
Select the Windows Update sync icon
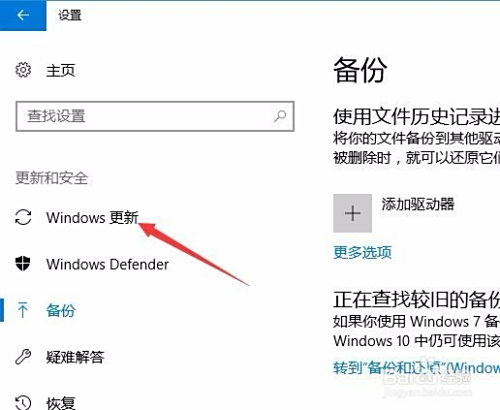(23, 217)
